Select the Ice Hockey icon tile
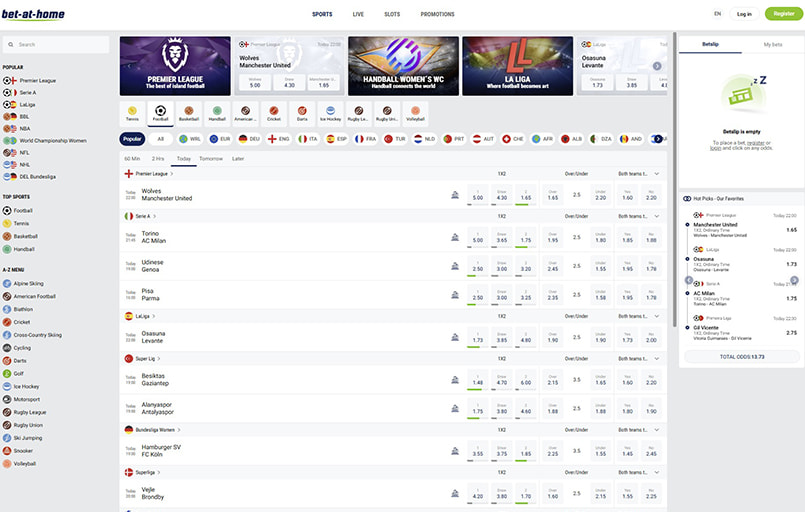 (x=330, y=113)
